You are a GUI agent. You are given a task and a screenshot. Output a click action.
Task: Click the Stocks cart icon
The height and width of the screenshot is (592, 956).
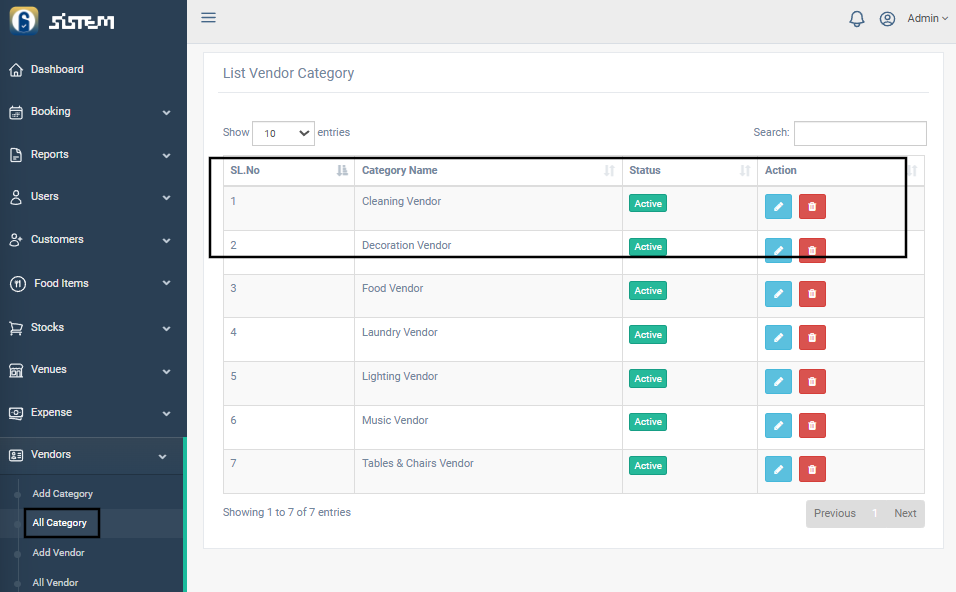16,328
